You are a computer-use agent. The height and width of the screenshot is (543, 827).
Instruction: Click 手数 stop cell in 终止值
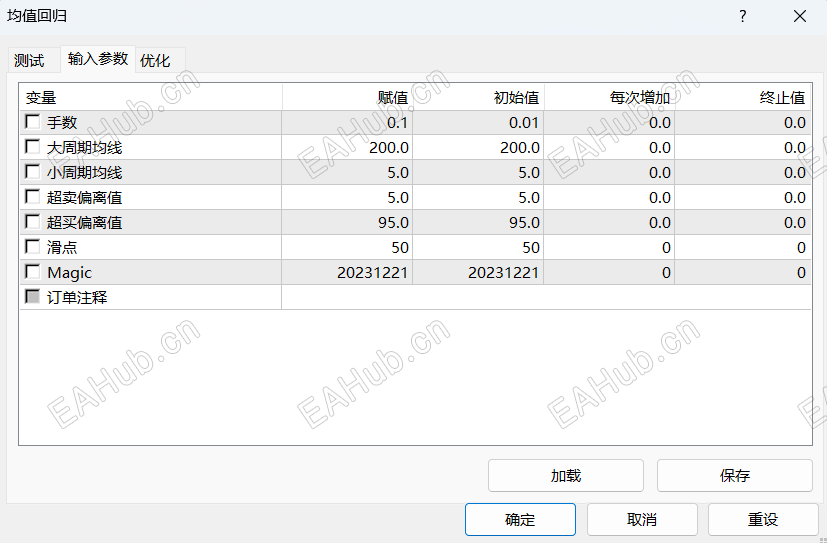point(743,122)
